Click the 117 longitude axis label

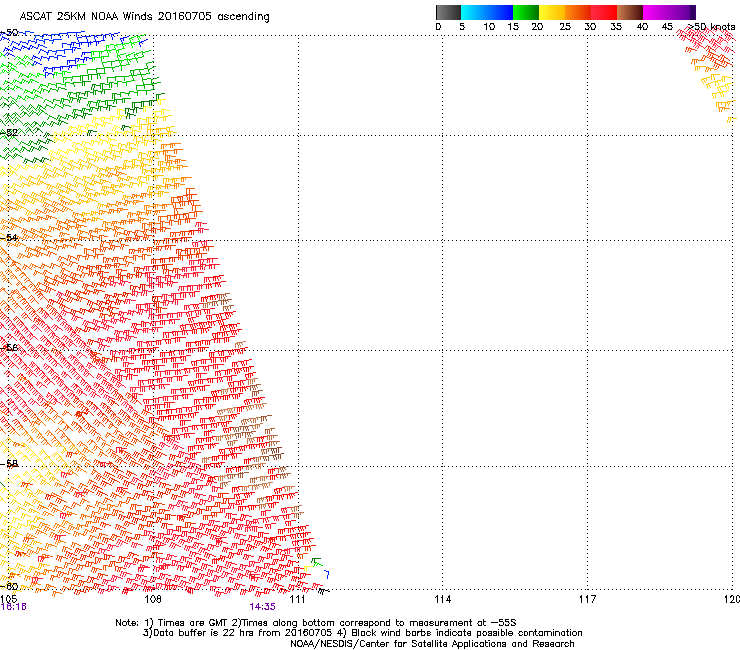click(x=587, y=599)
